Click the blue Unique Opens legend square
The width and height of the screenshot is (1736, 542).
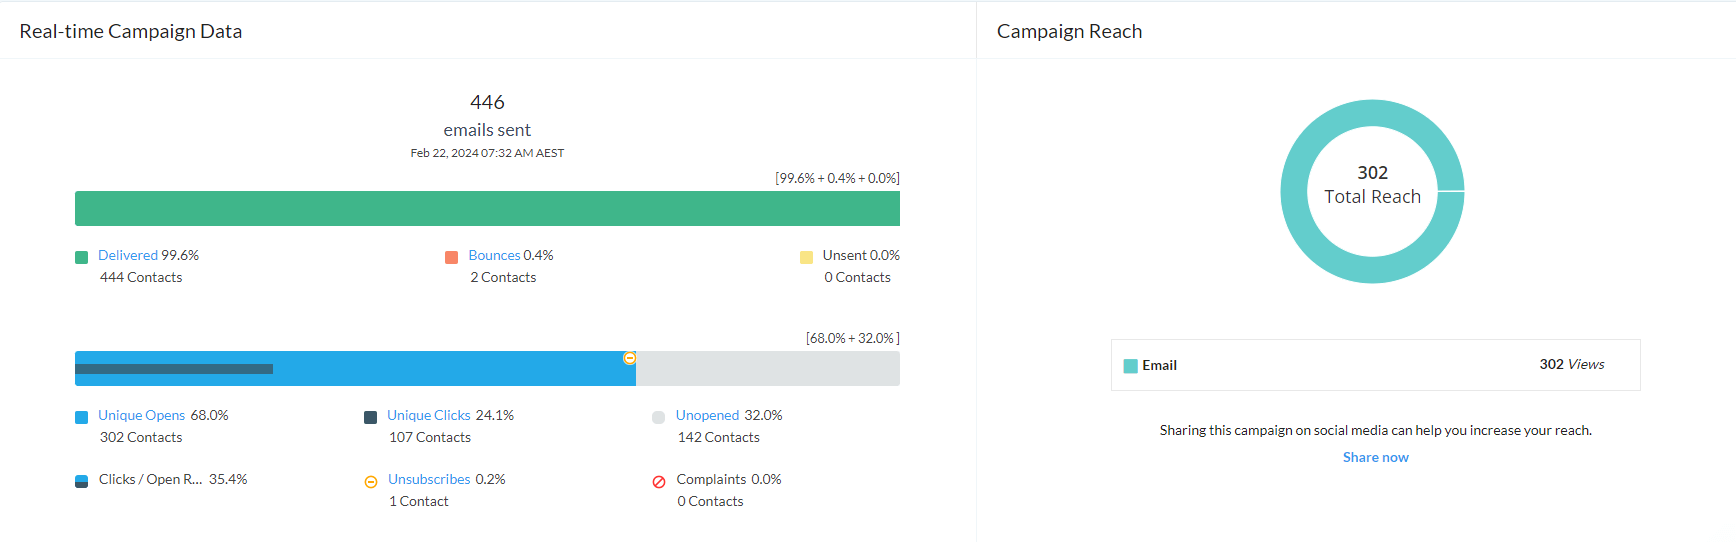pyautogui.click(x=82, y=417)
